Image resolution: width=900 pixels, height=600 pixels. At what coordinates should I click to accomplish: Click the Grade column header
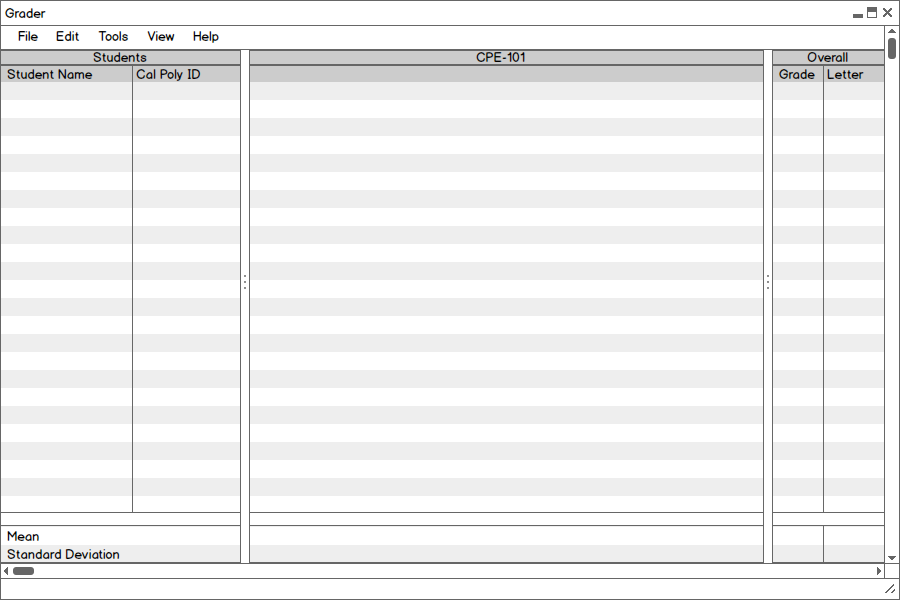[797, 75]
